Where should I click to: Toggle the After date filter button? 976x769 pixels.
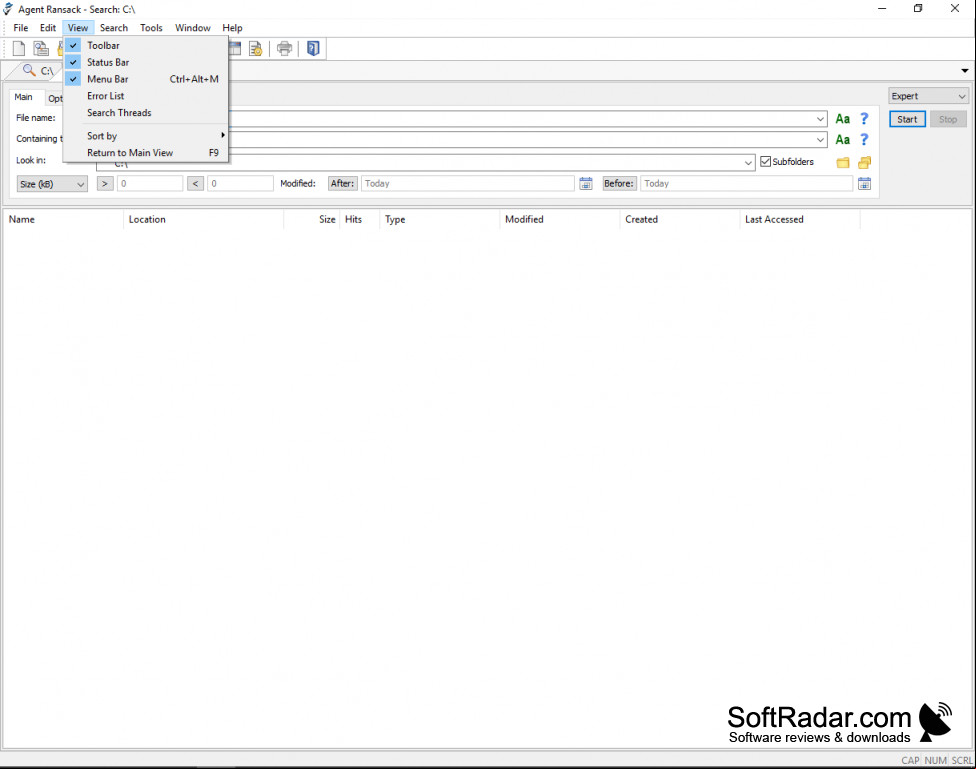tap(342, 184)
